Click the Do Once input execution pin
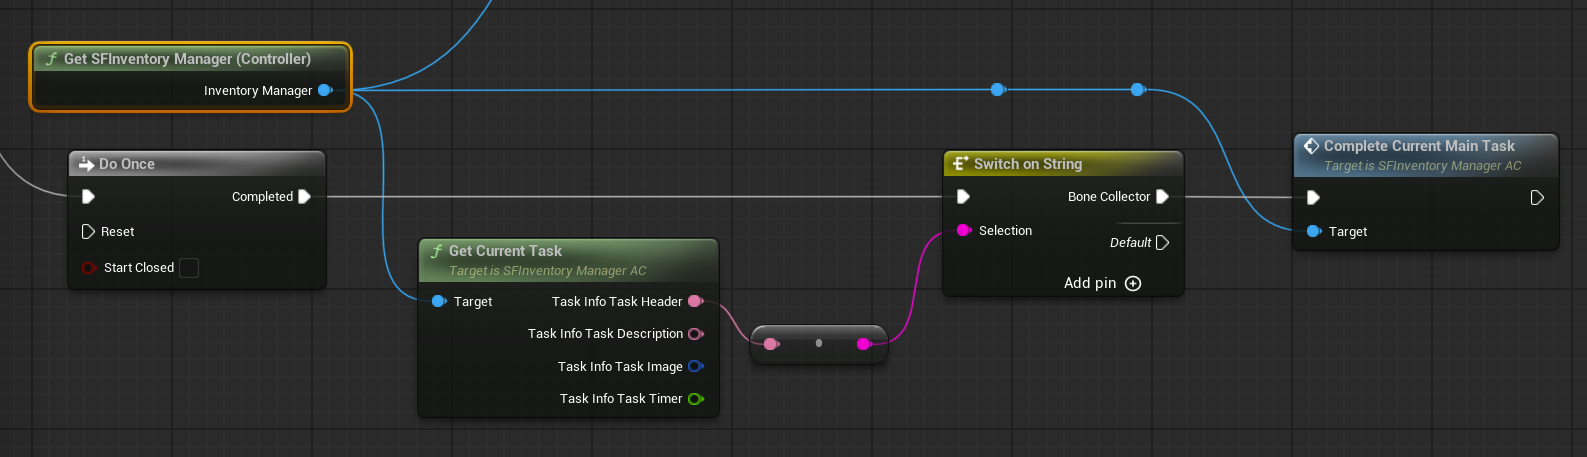 pos(88,197)
